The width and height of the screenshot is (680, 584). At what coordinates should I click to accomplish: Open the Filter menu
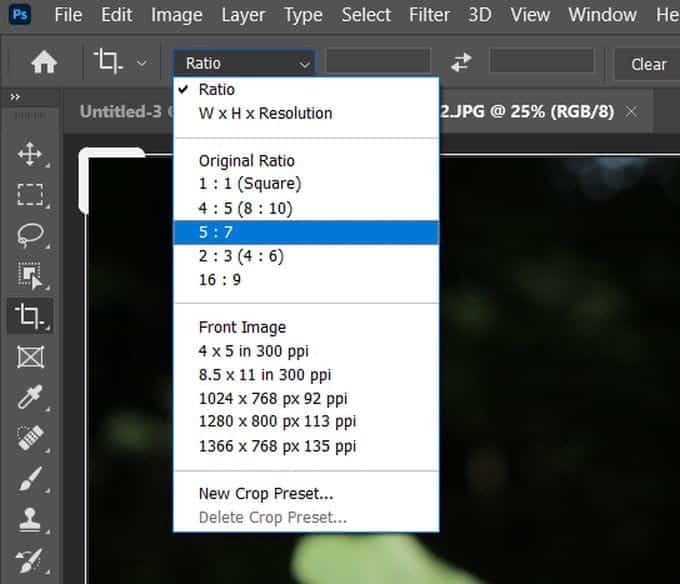429,15
